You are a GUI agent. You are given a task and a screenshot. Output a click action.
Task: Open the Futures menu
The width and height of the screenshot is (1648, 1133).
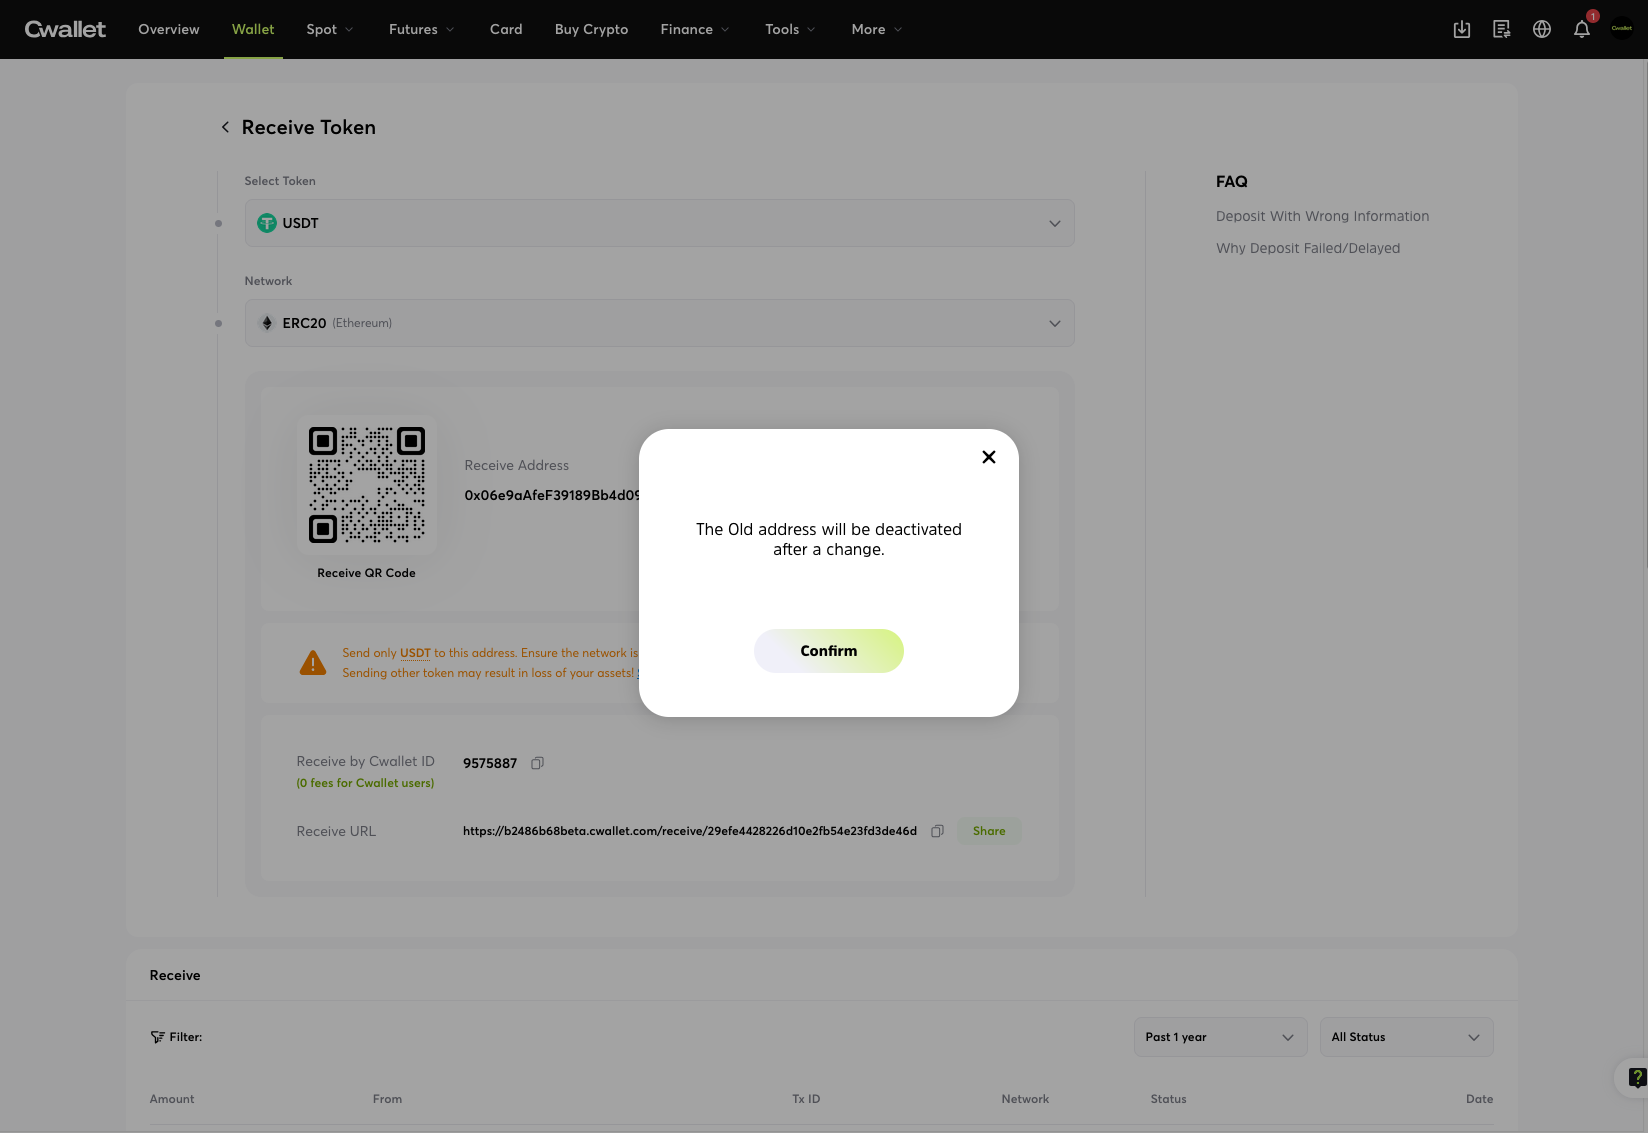420,29
